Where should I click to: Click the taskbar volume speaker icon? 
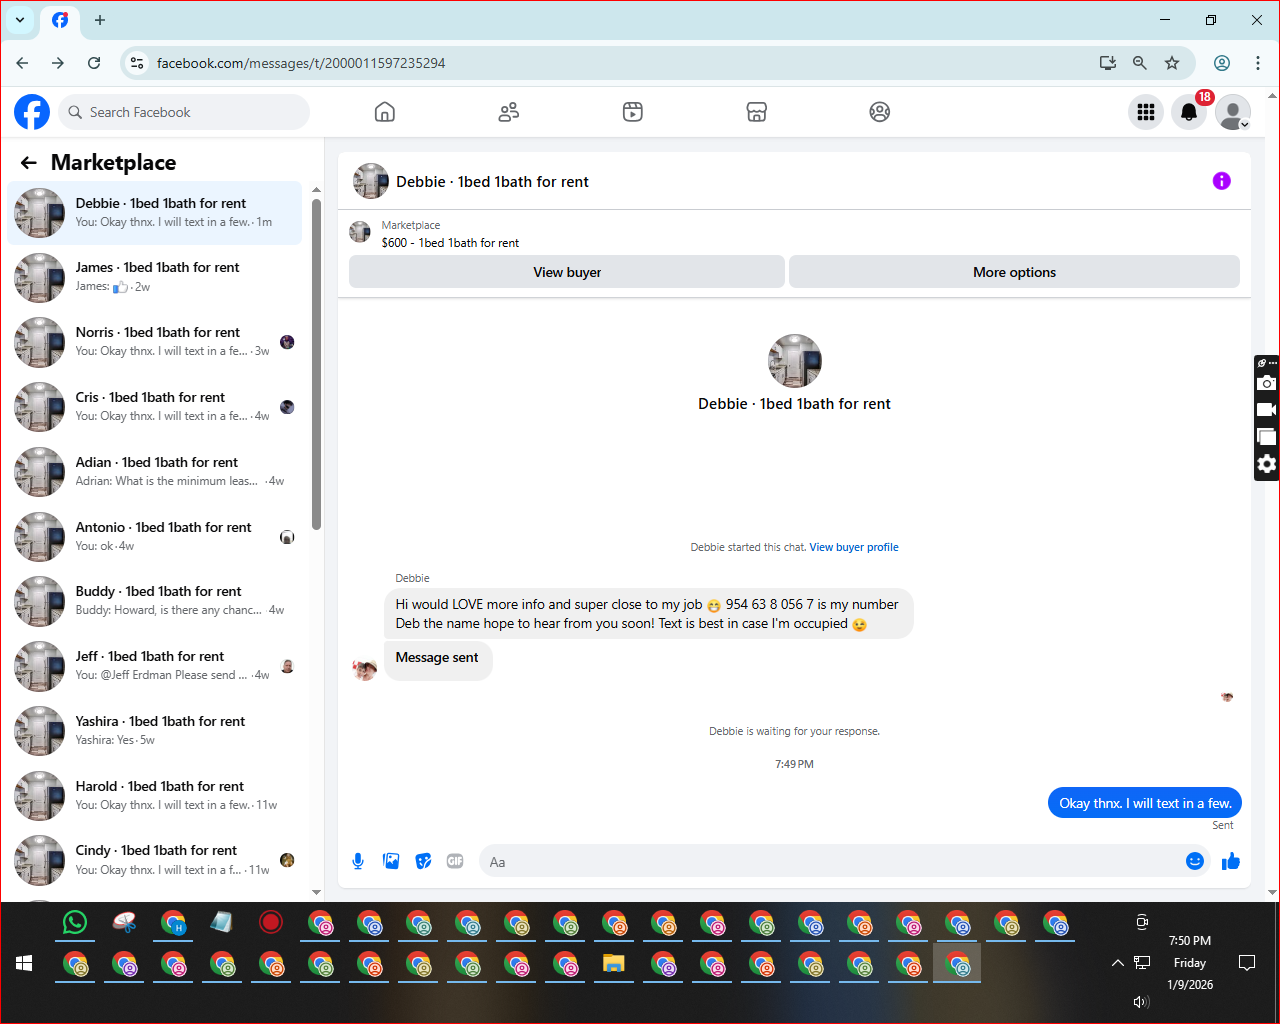(x=1141, y=1002)
